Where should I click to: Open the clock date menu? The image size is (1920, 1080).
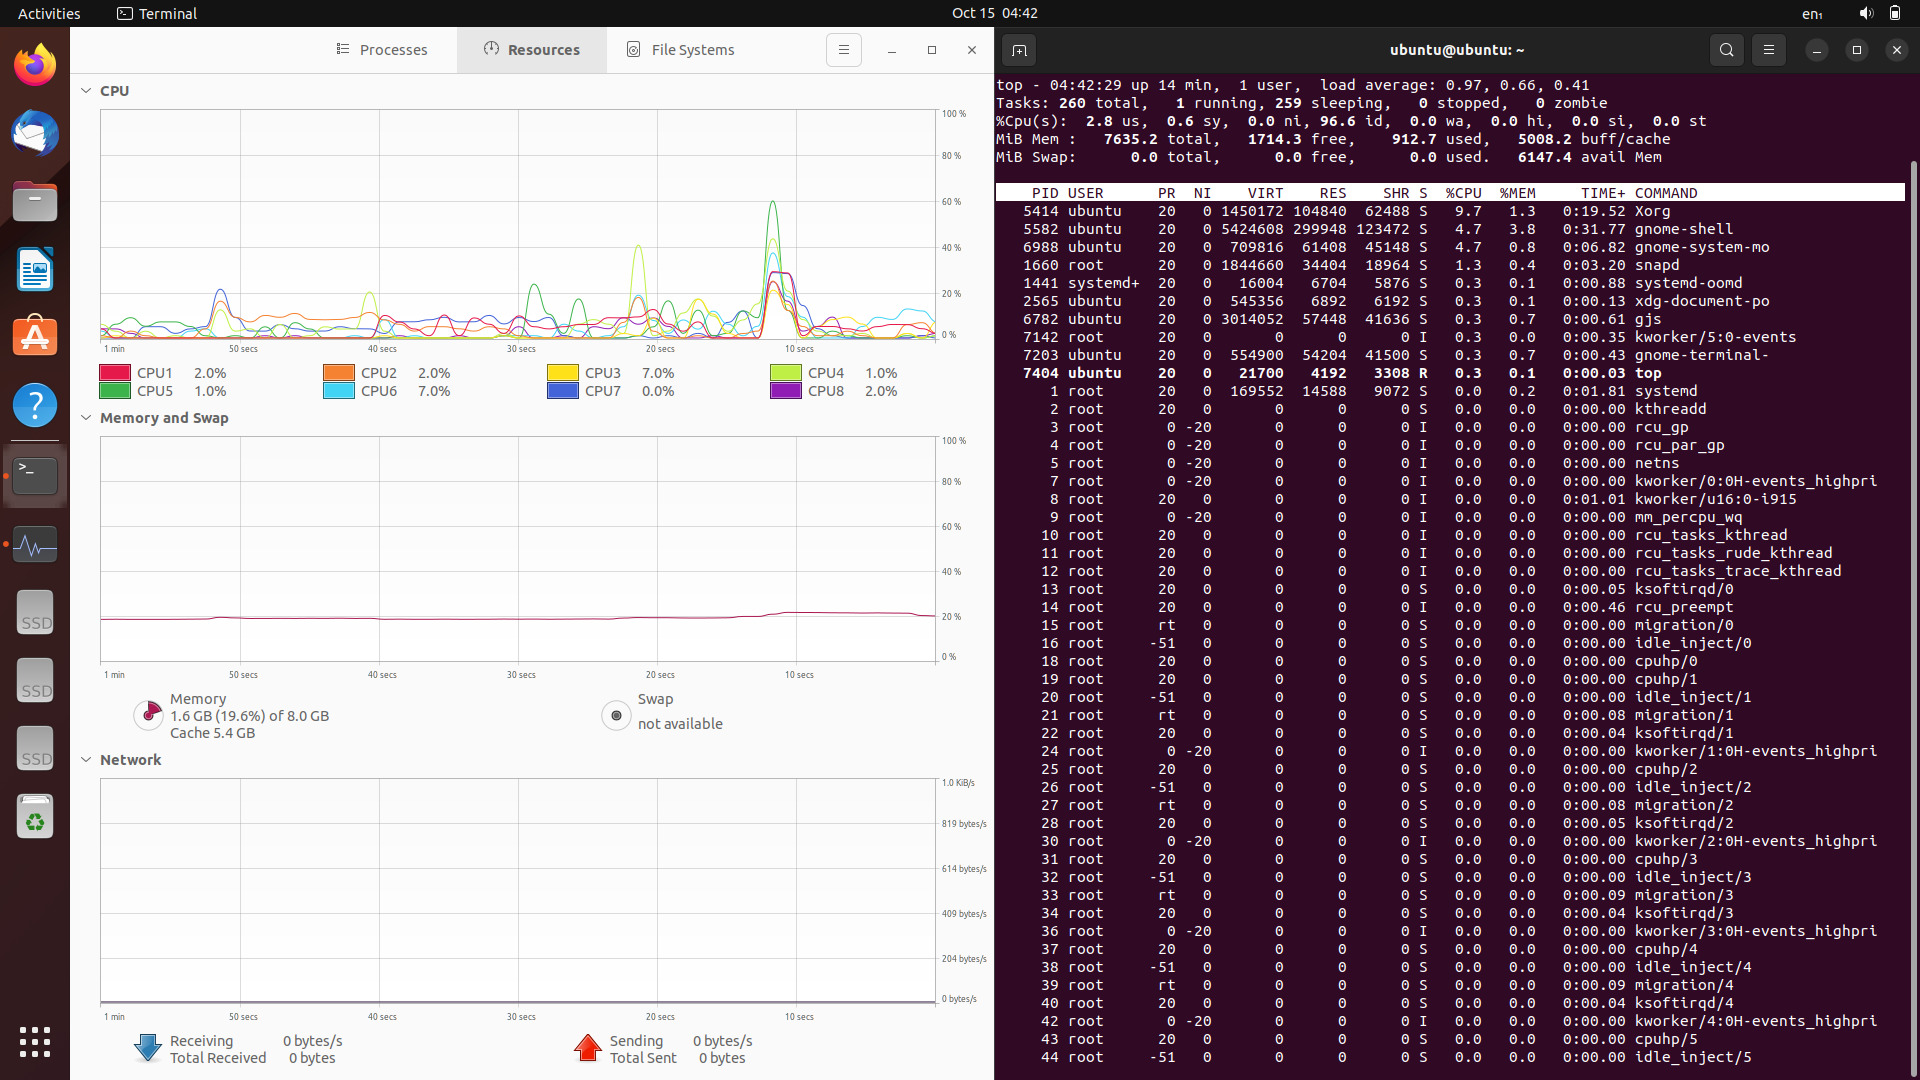994,13
